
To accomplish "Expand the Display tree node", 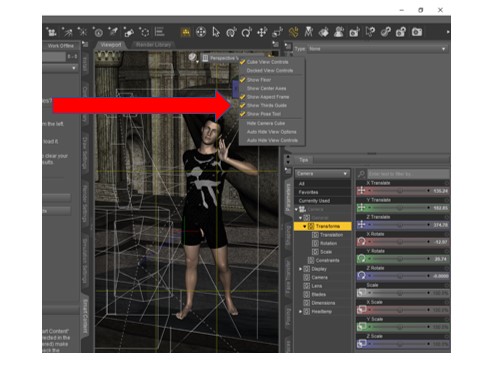I will (300, 269).
